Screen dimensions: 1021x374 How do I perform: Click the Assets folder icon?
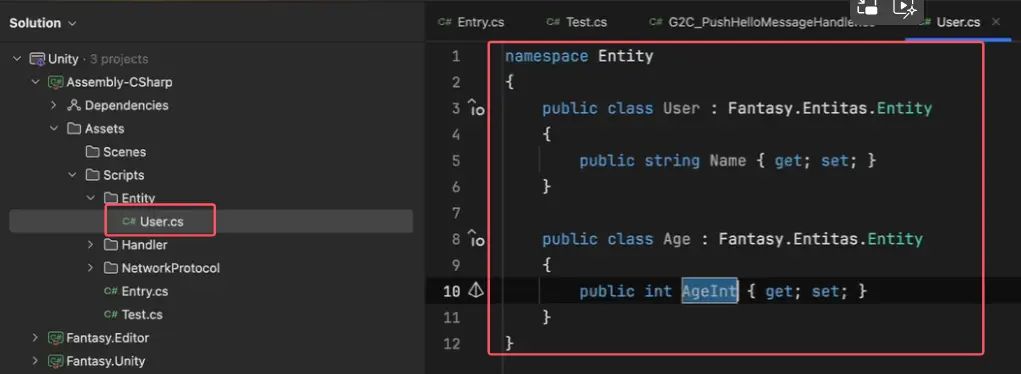coord(74,129)
